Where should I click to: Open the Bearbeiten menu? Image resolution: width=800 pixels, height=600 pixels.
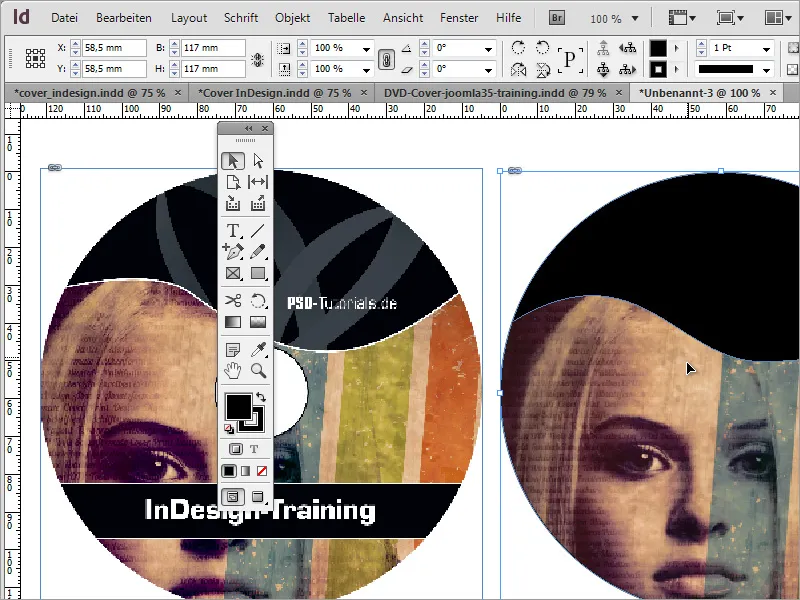123,18
